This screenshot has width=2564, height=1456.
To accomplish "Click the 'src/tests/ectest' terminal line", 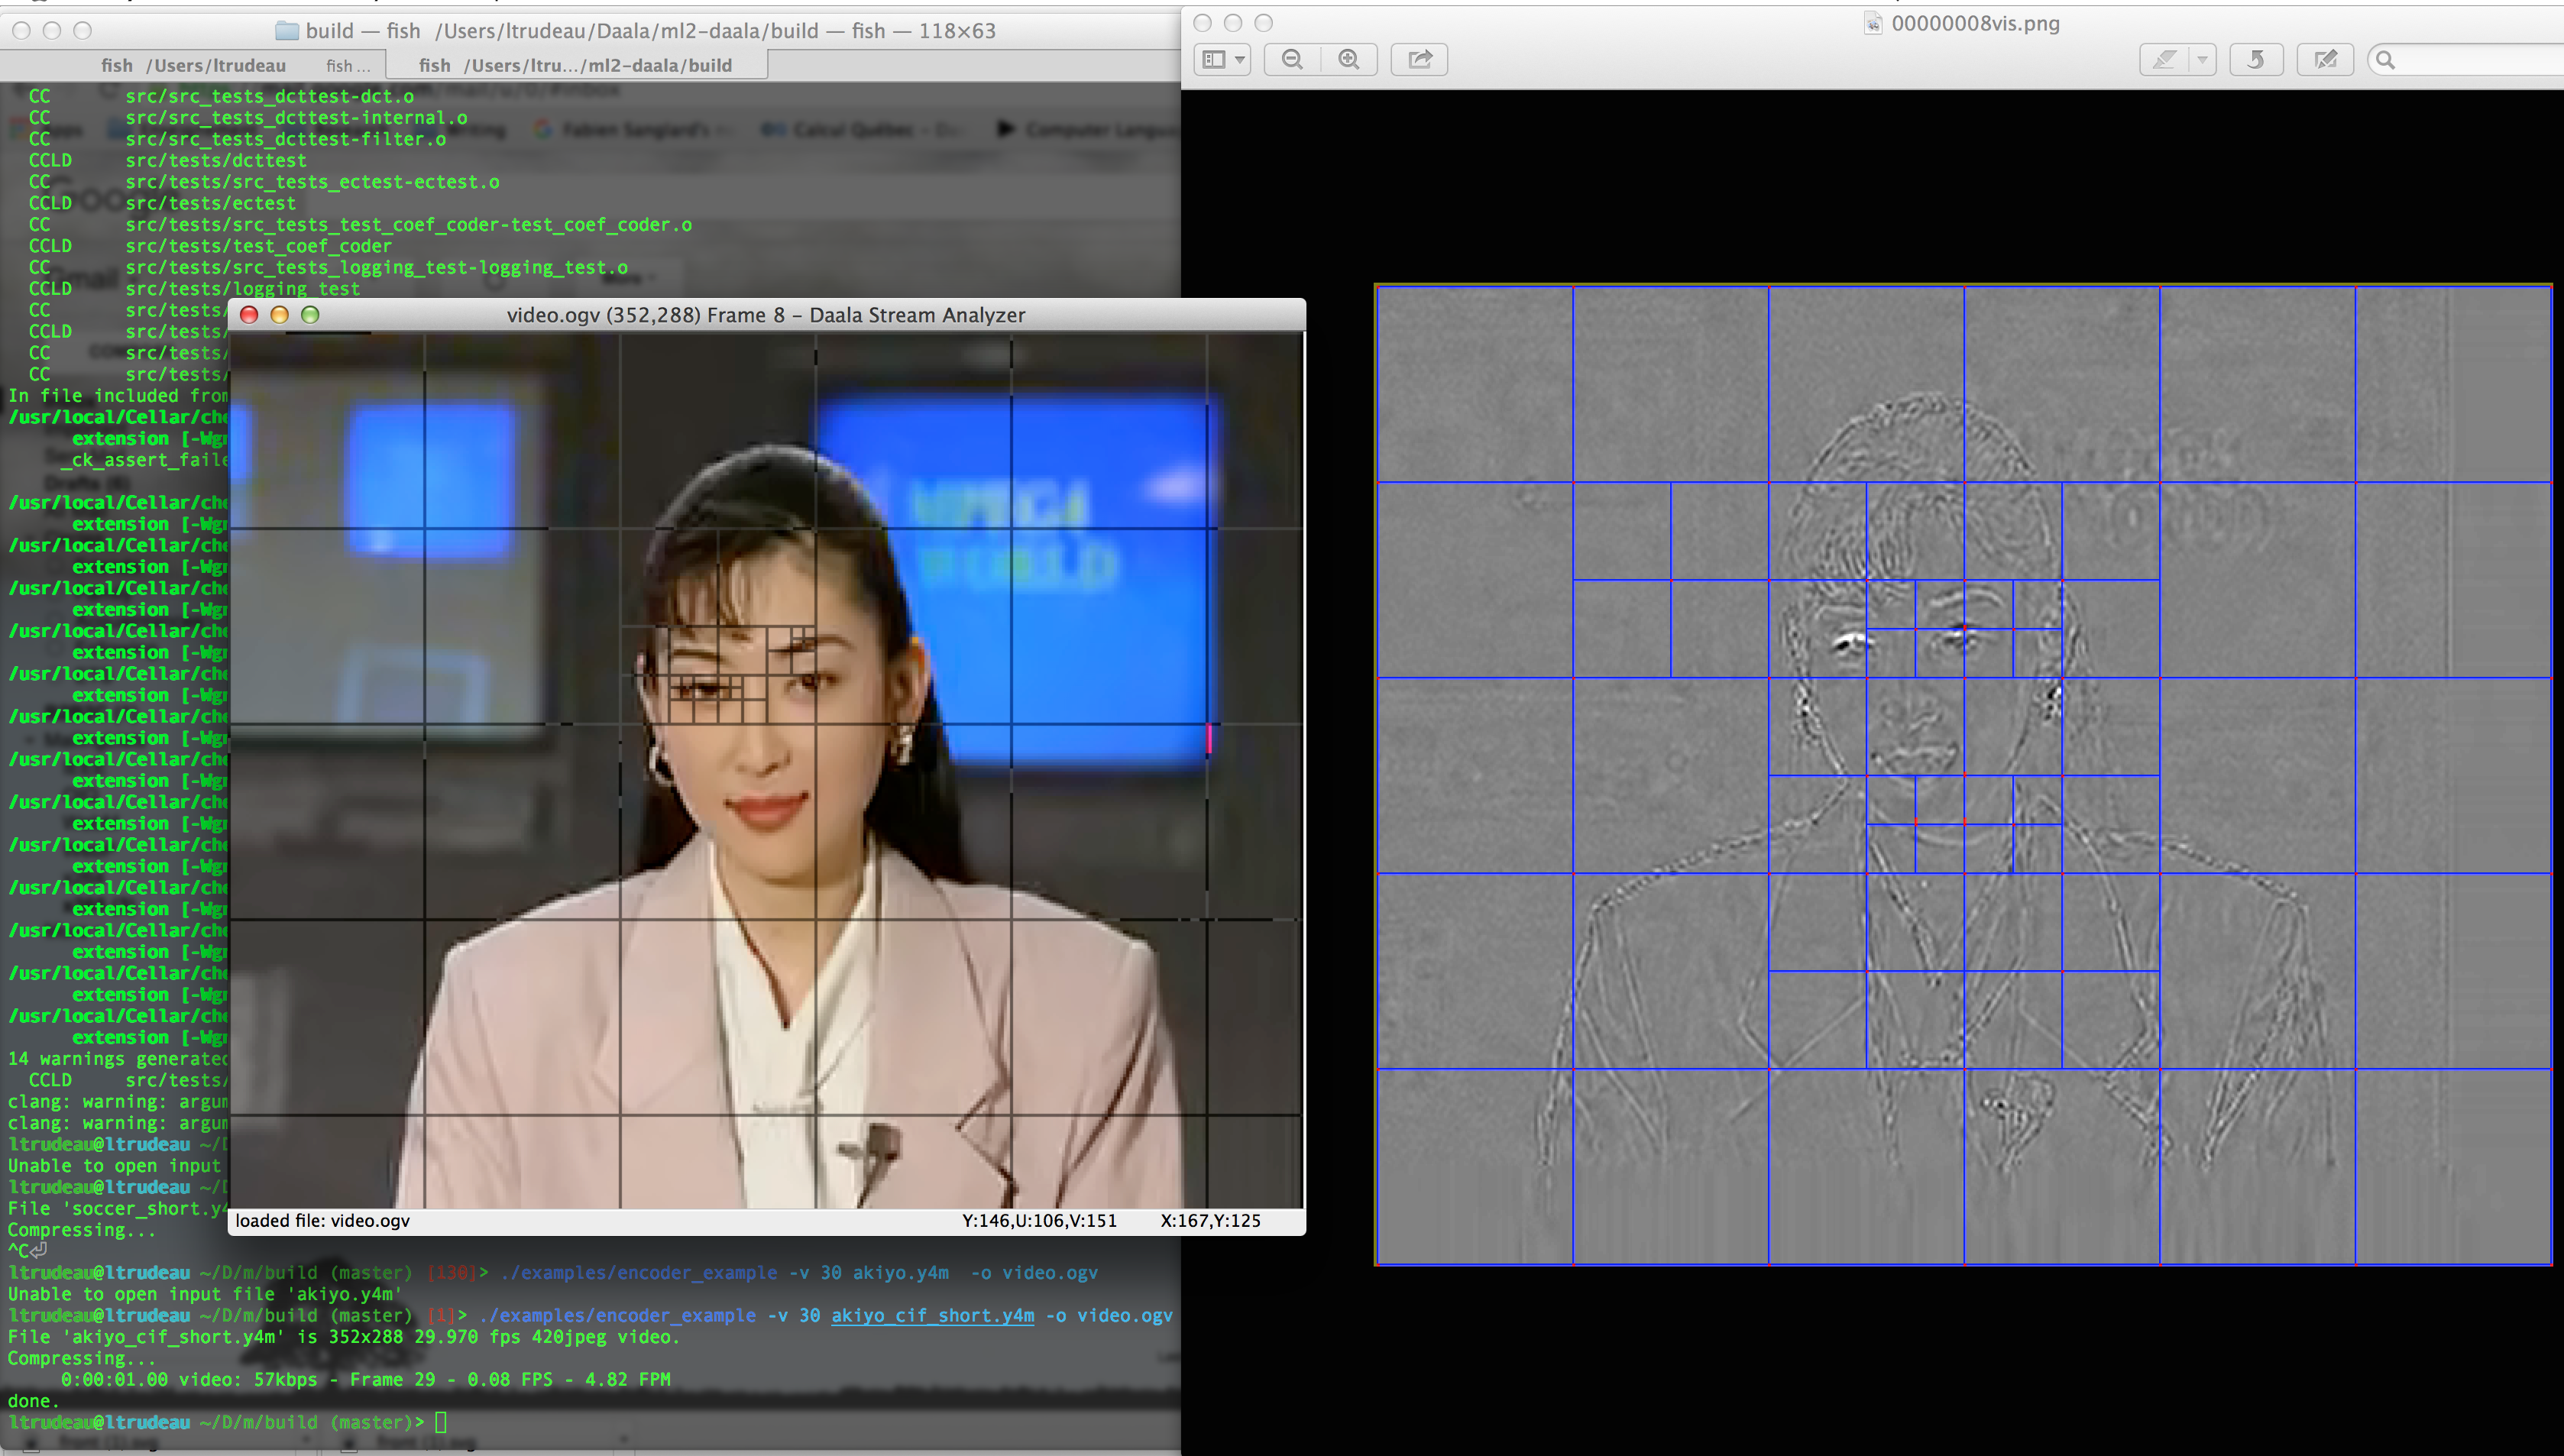I will pos(210,203).
